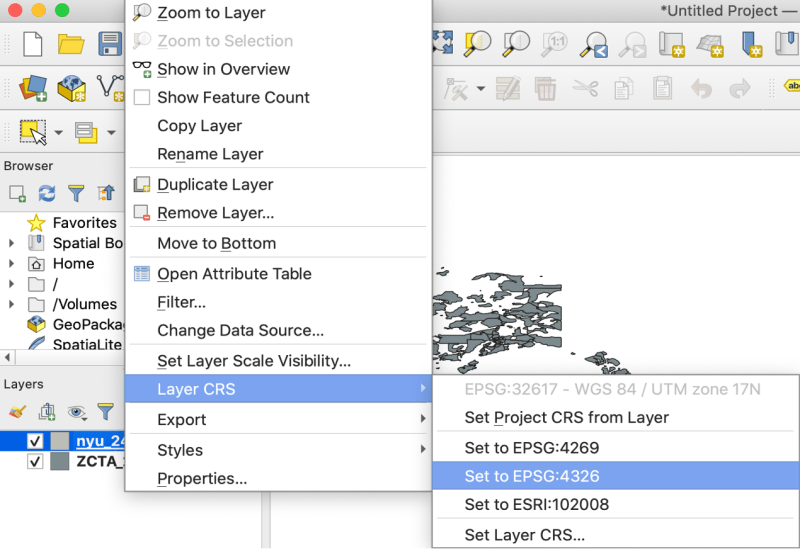The image size is (800, 549).
Task: Select Rename Layer menu entry
Action: click(x=279, y=154)
